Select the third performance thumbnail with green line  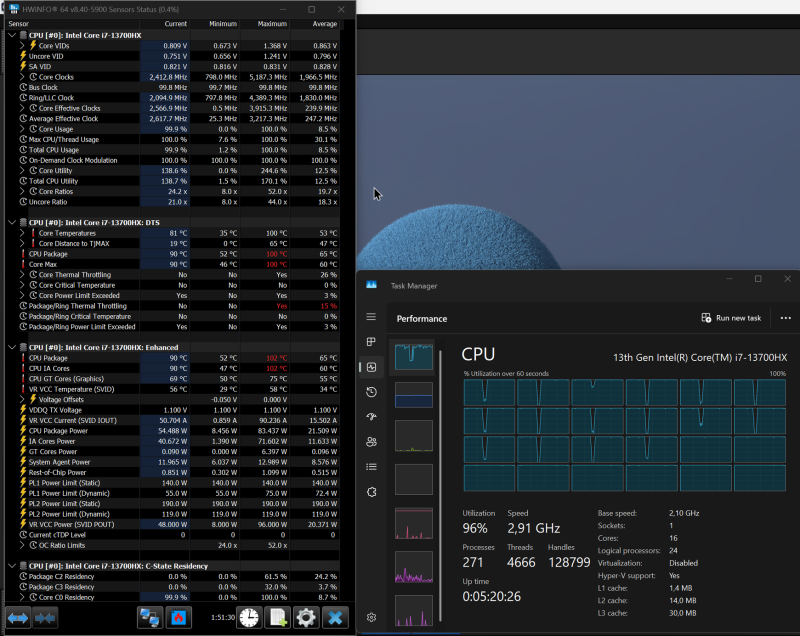[x=414, y=436]
